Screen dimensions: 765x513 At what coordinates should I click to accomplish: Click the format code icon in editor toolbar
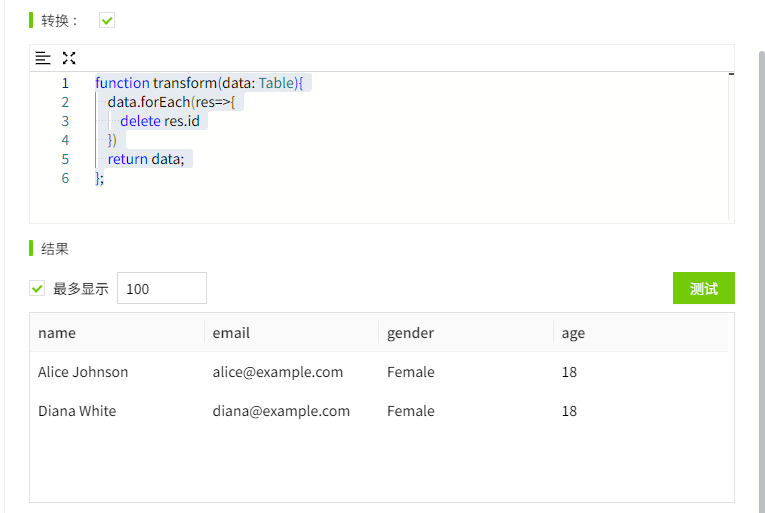[x=42, y=58]
